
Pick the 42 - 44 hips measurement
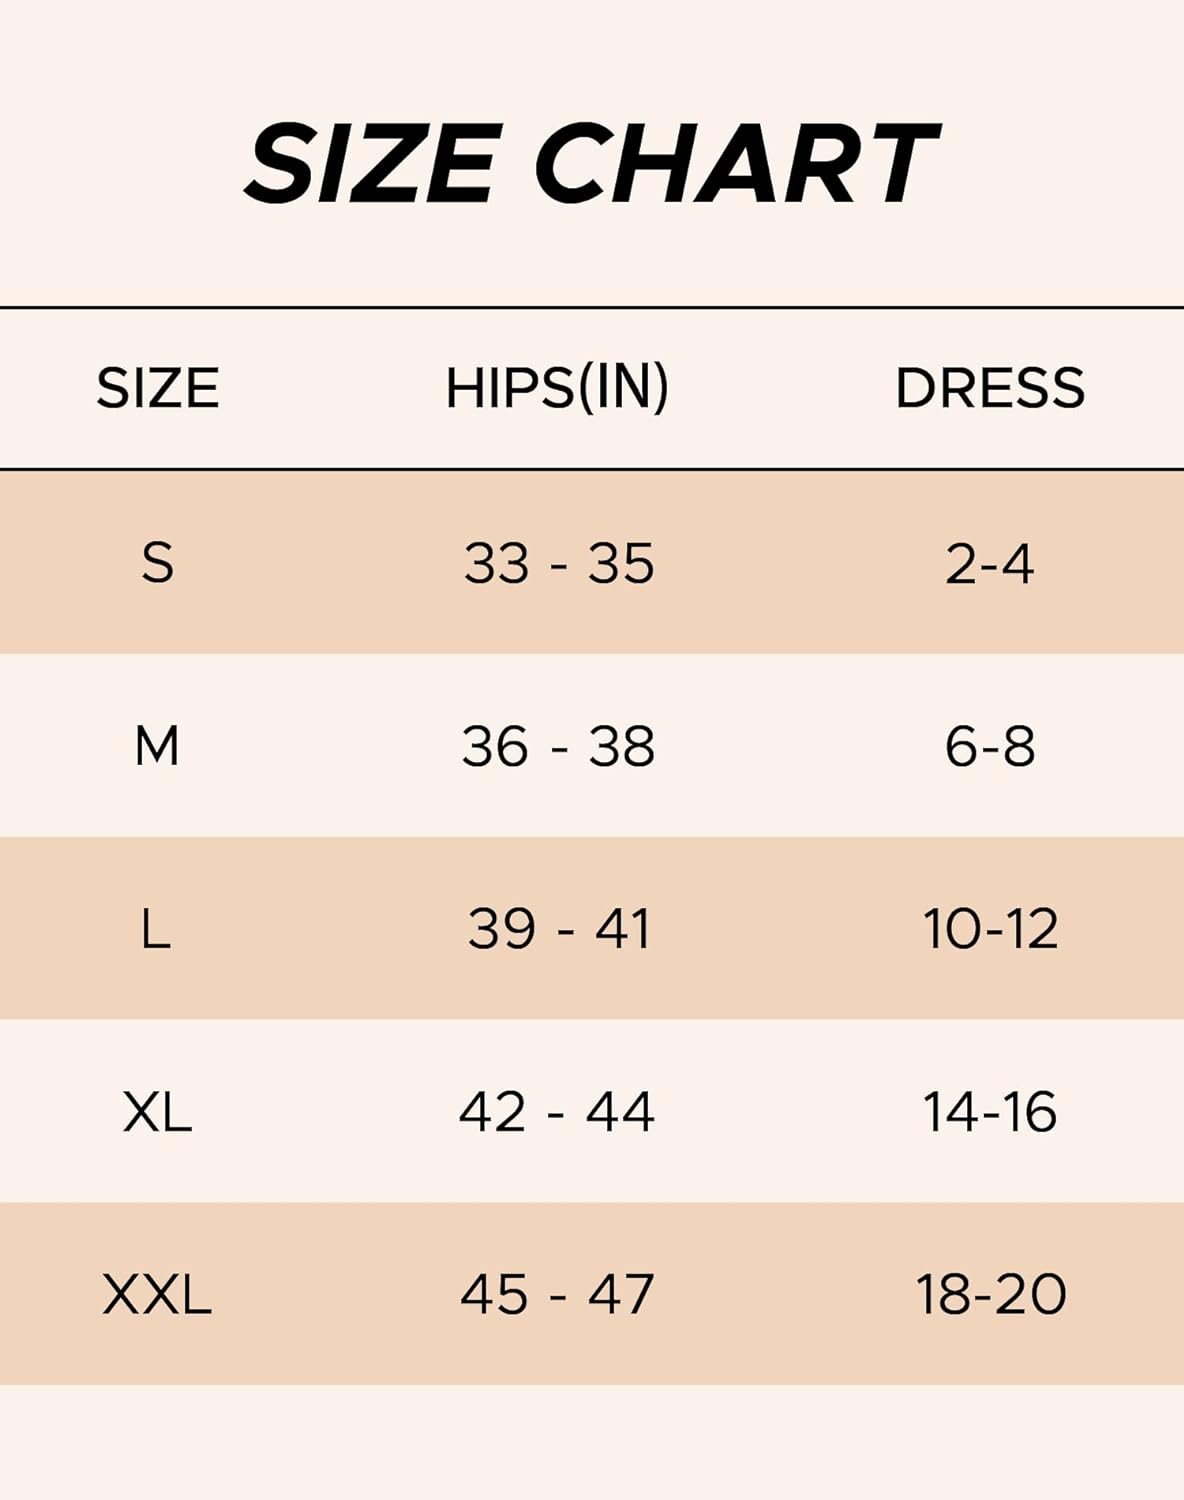[557, 1112]
